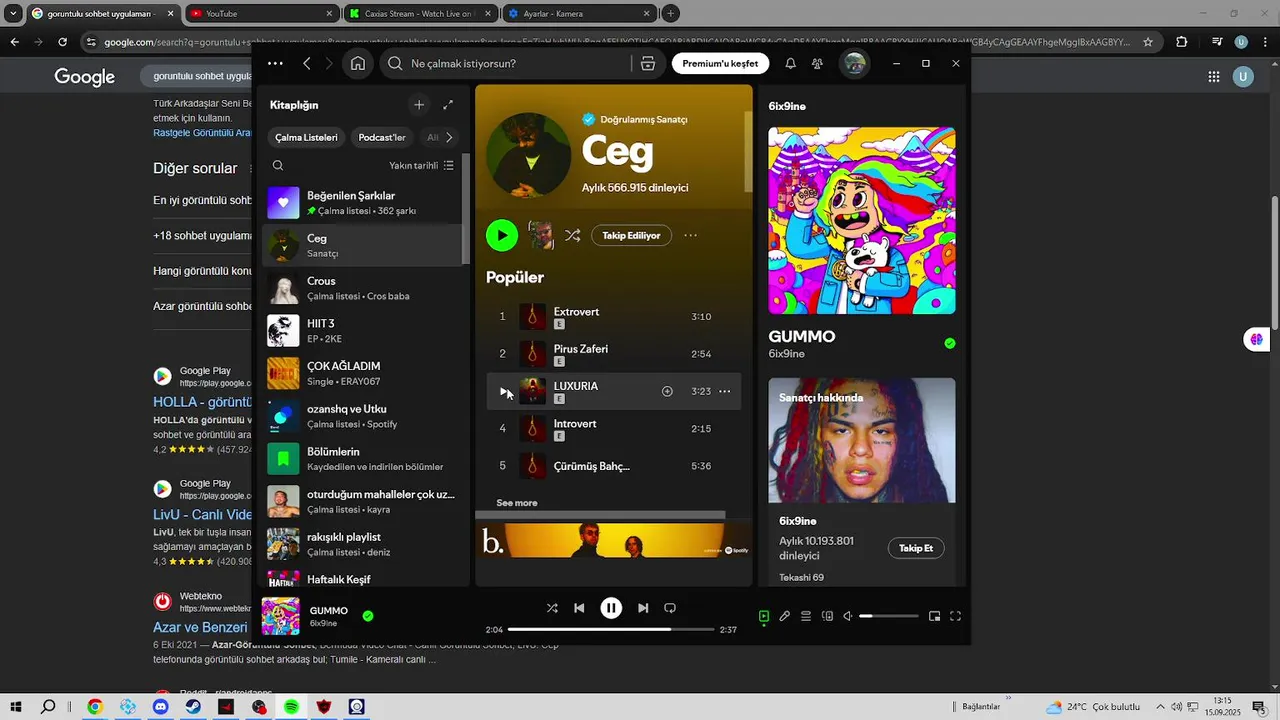Pause the currently playing song

coord(611,608)
